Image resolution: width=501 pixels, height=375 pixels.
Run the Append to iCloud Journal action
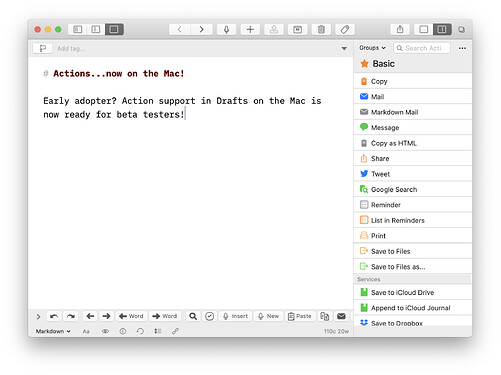pos(413,308)
